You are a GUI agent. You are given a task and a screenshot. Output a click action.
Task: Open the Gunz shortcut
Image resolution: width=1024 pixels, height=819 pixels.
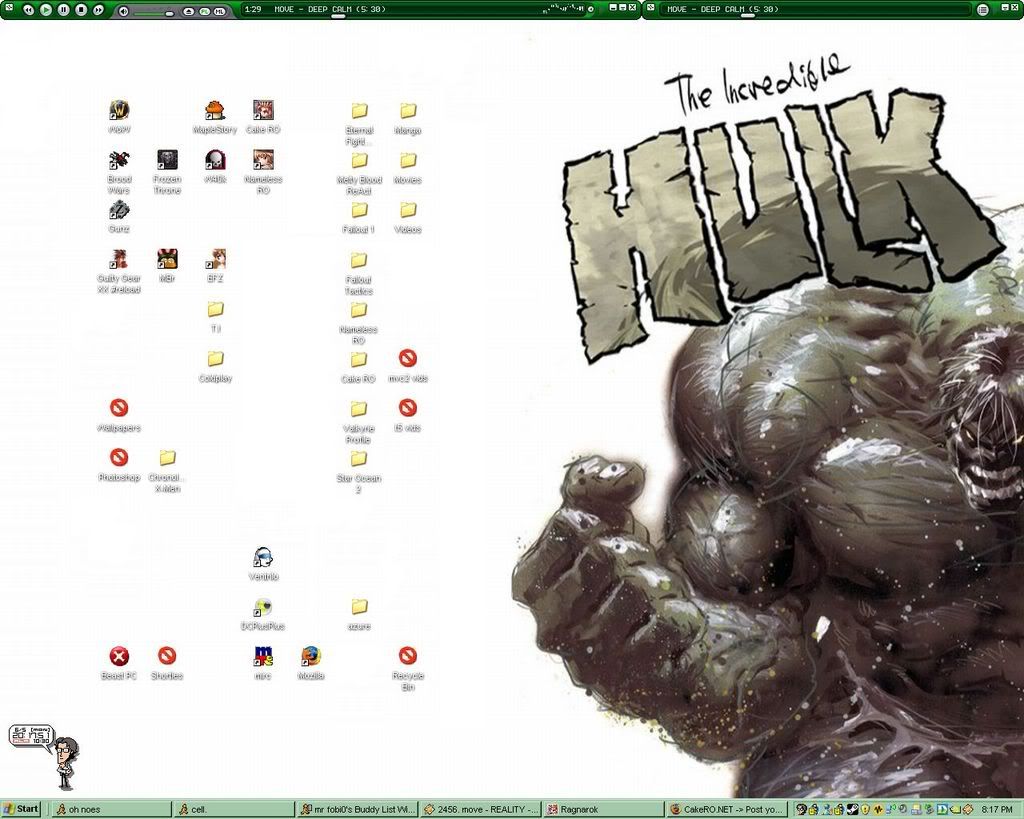tap(119, 217)
